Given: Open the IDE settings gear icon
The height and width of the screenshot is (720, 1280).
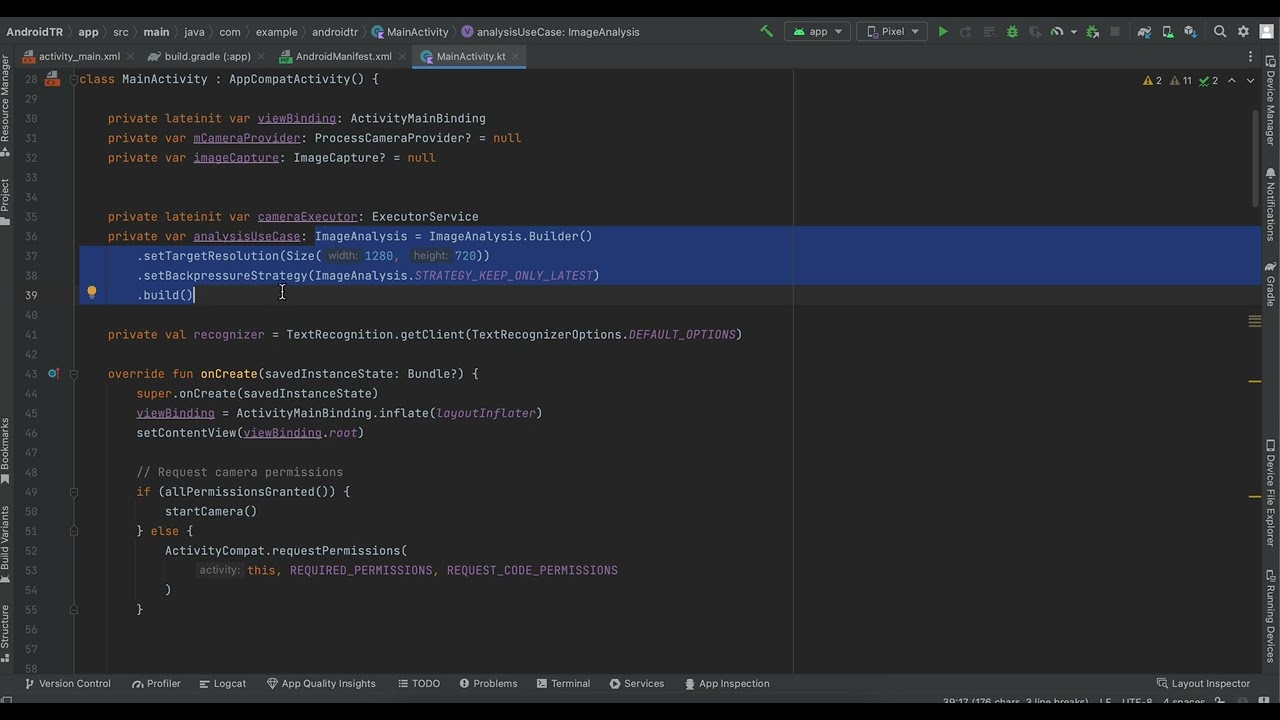Looking at the screenshot, I should [x=1244, y=31].
